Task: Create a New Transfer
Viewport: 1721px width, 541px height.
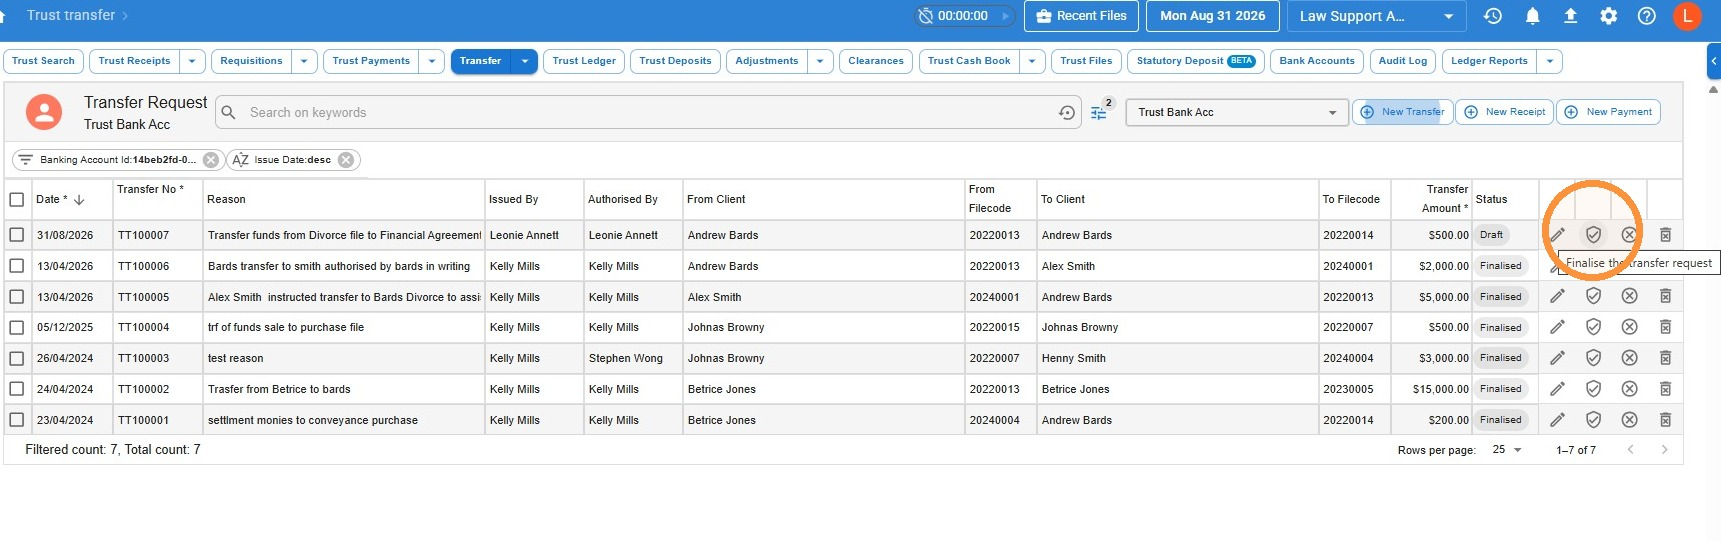Action: 1402,112
